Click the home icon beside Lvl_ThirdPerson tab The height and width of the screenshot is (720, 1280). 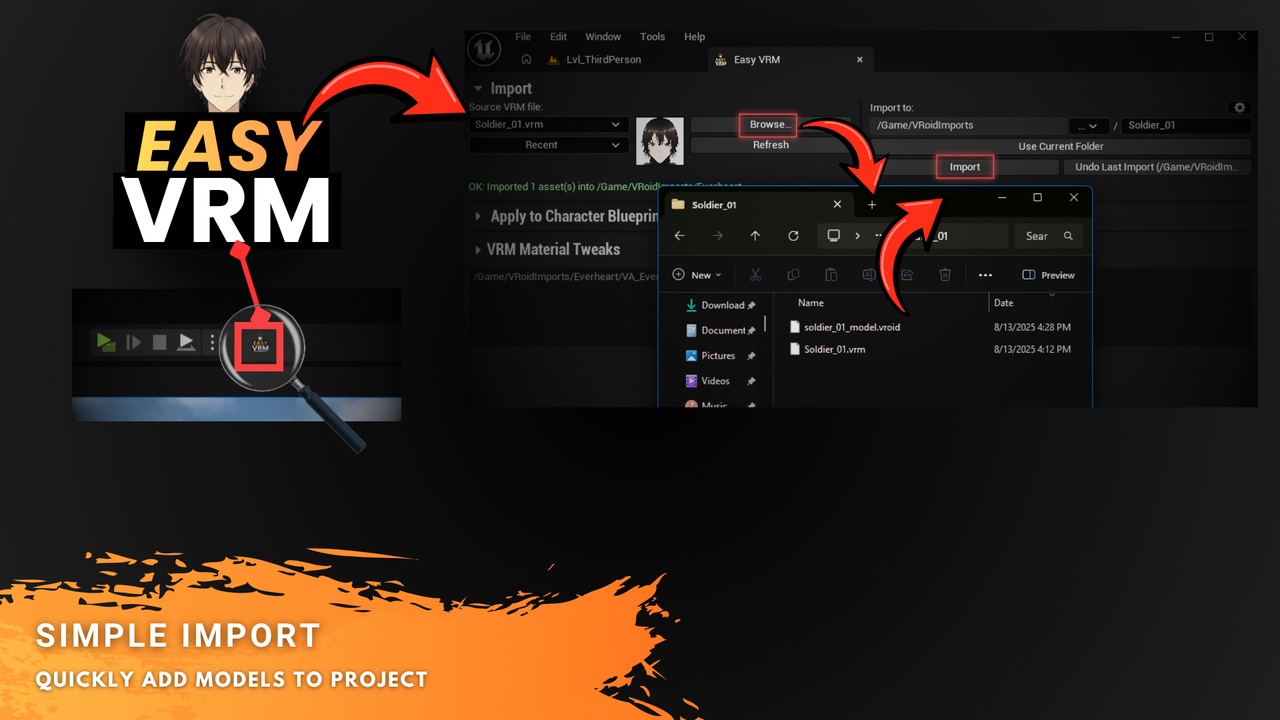[527, 60]
